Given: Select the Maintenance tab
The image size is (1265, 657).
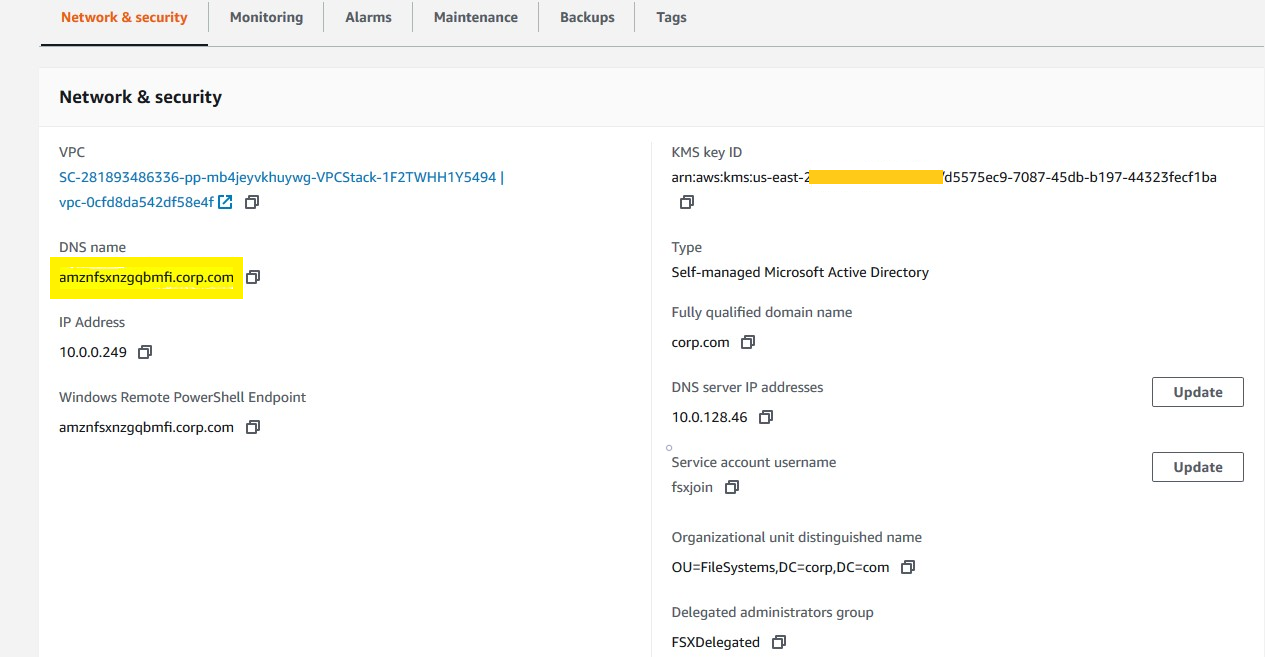Looking at the screenshot, I should point(475,17).
